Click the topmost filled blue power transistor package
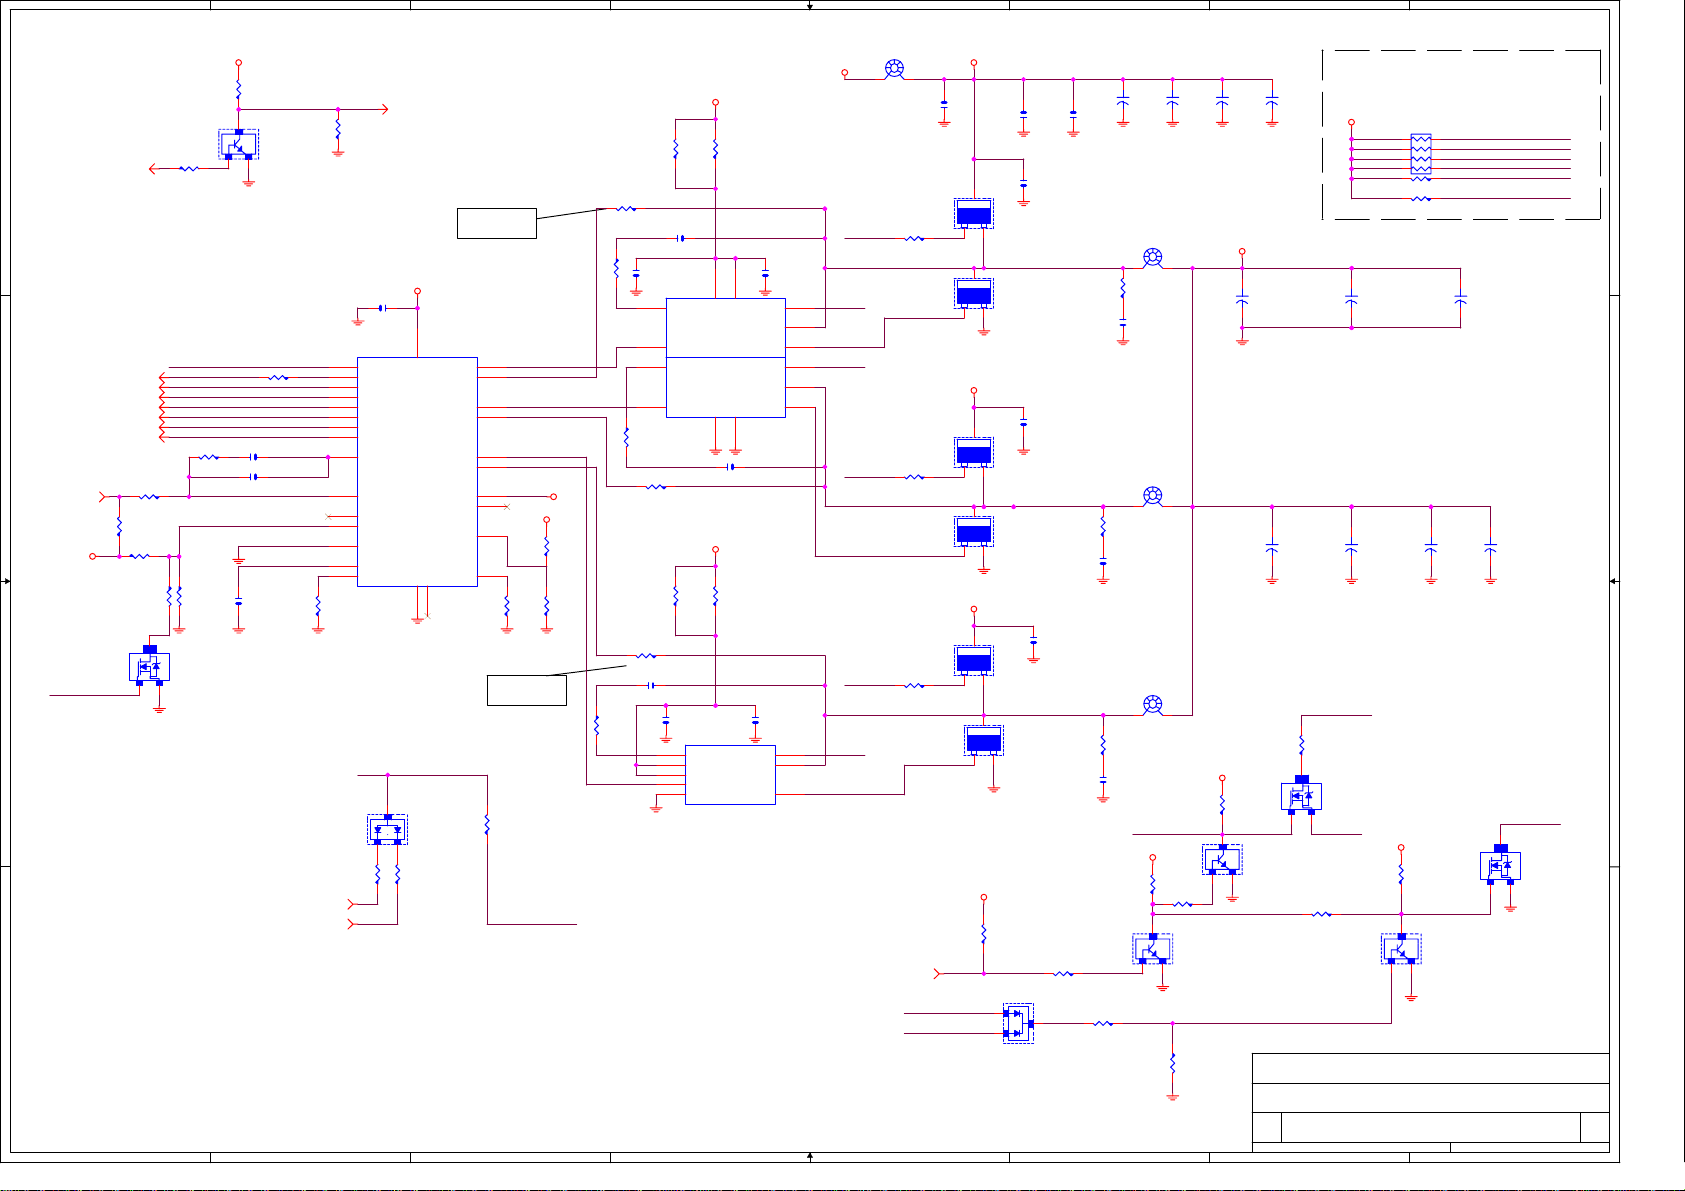Viewport: 1685px width, 1191px height. (x=974, y=213)
